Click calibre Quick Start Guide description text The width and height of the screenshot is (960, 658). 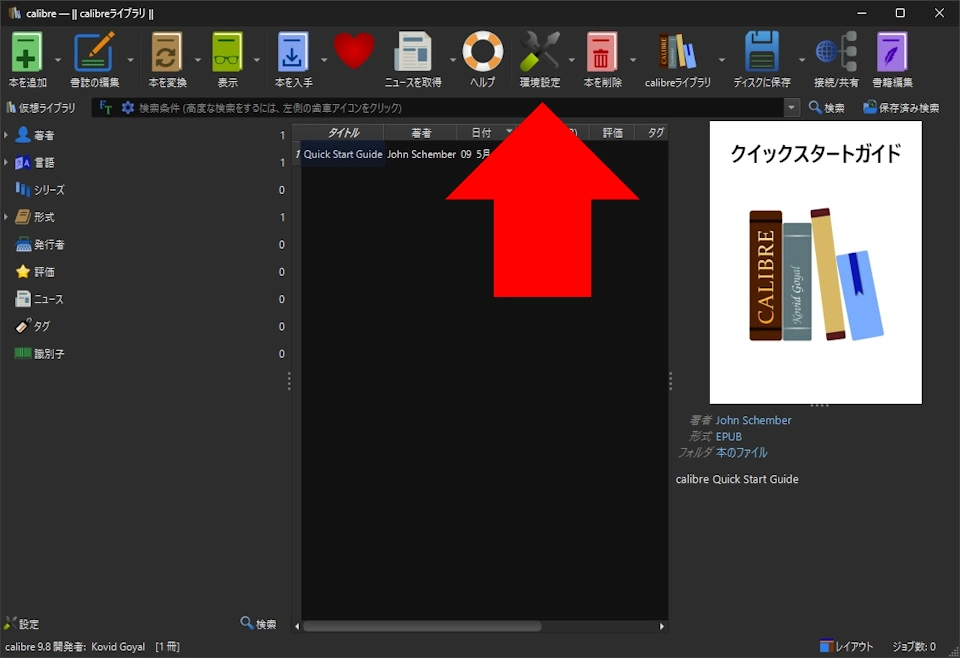737,479
